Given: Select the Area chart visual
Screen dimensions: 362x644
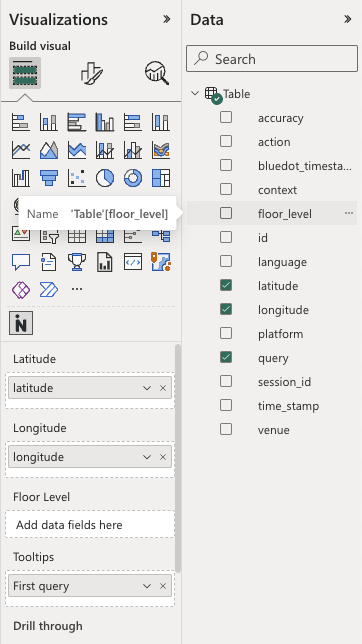Looking at the screenshot, I should coord(48,150).
